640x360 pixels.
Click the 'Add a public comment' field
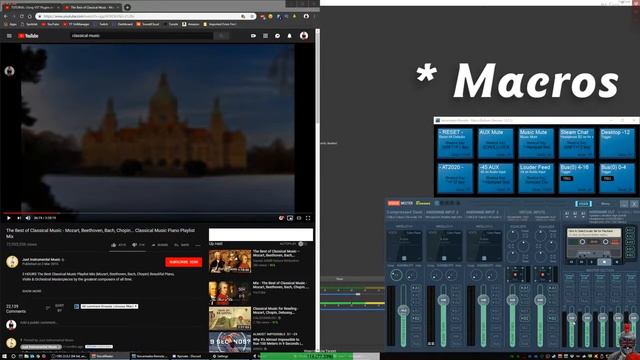point(110,323)
